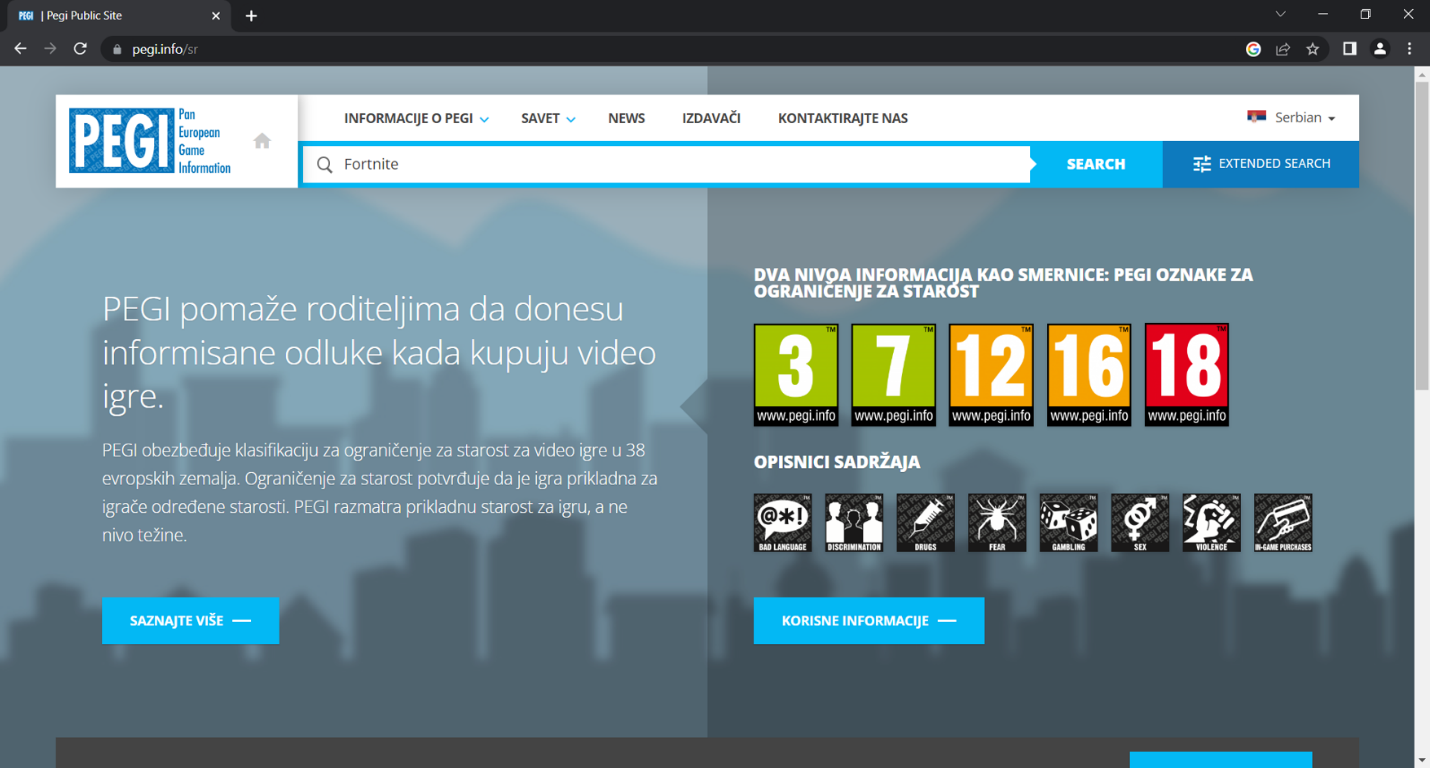Open Extended Search filter options
The height and width of the screenshot is (768, 1430).
[1261, 164]
